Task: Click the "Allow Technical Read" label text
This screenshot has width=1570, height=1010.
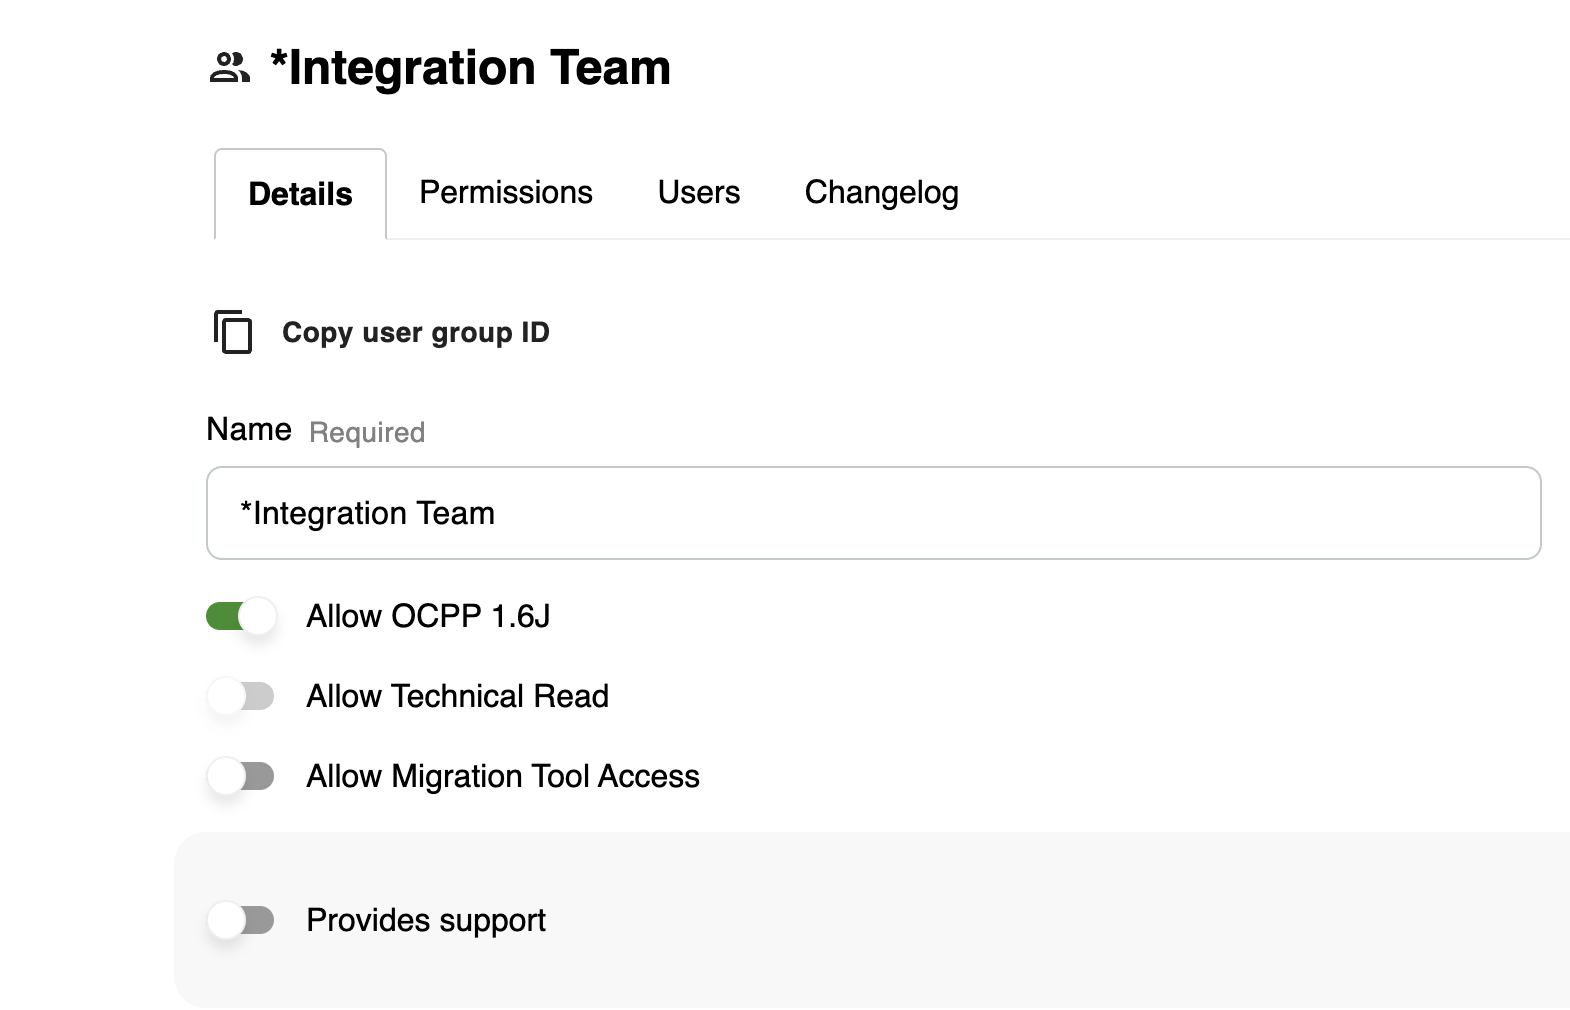Action: pos(457,696)
